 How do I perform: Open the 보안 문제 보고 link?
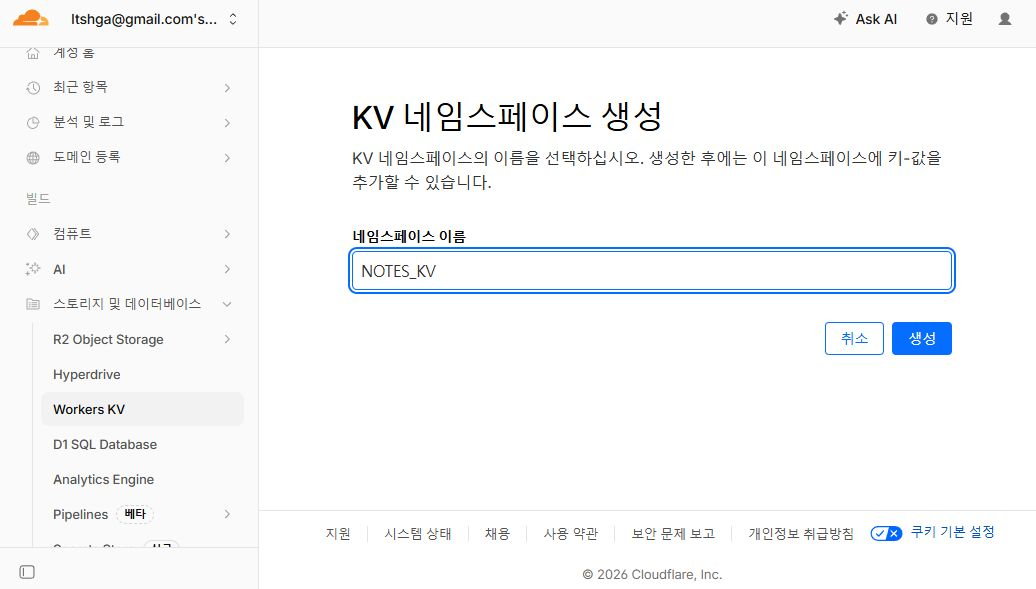coord(673,533)
